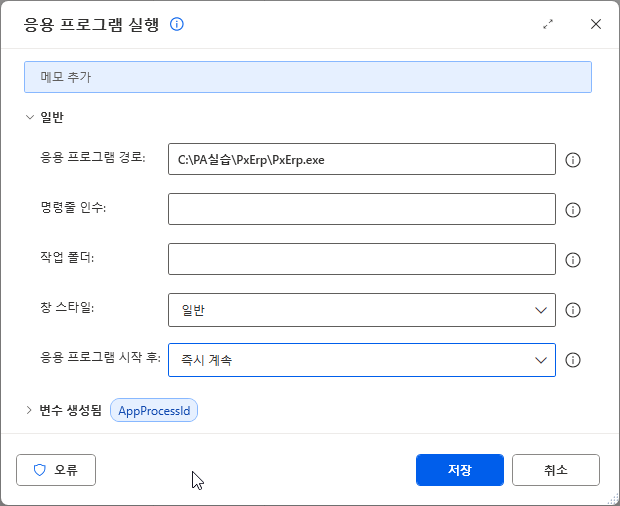
Task: Close the 응용 프로그램 실행 dialog
Action: [x=596, y=24]
